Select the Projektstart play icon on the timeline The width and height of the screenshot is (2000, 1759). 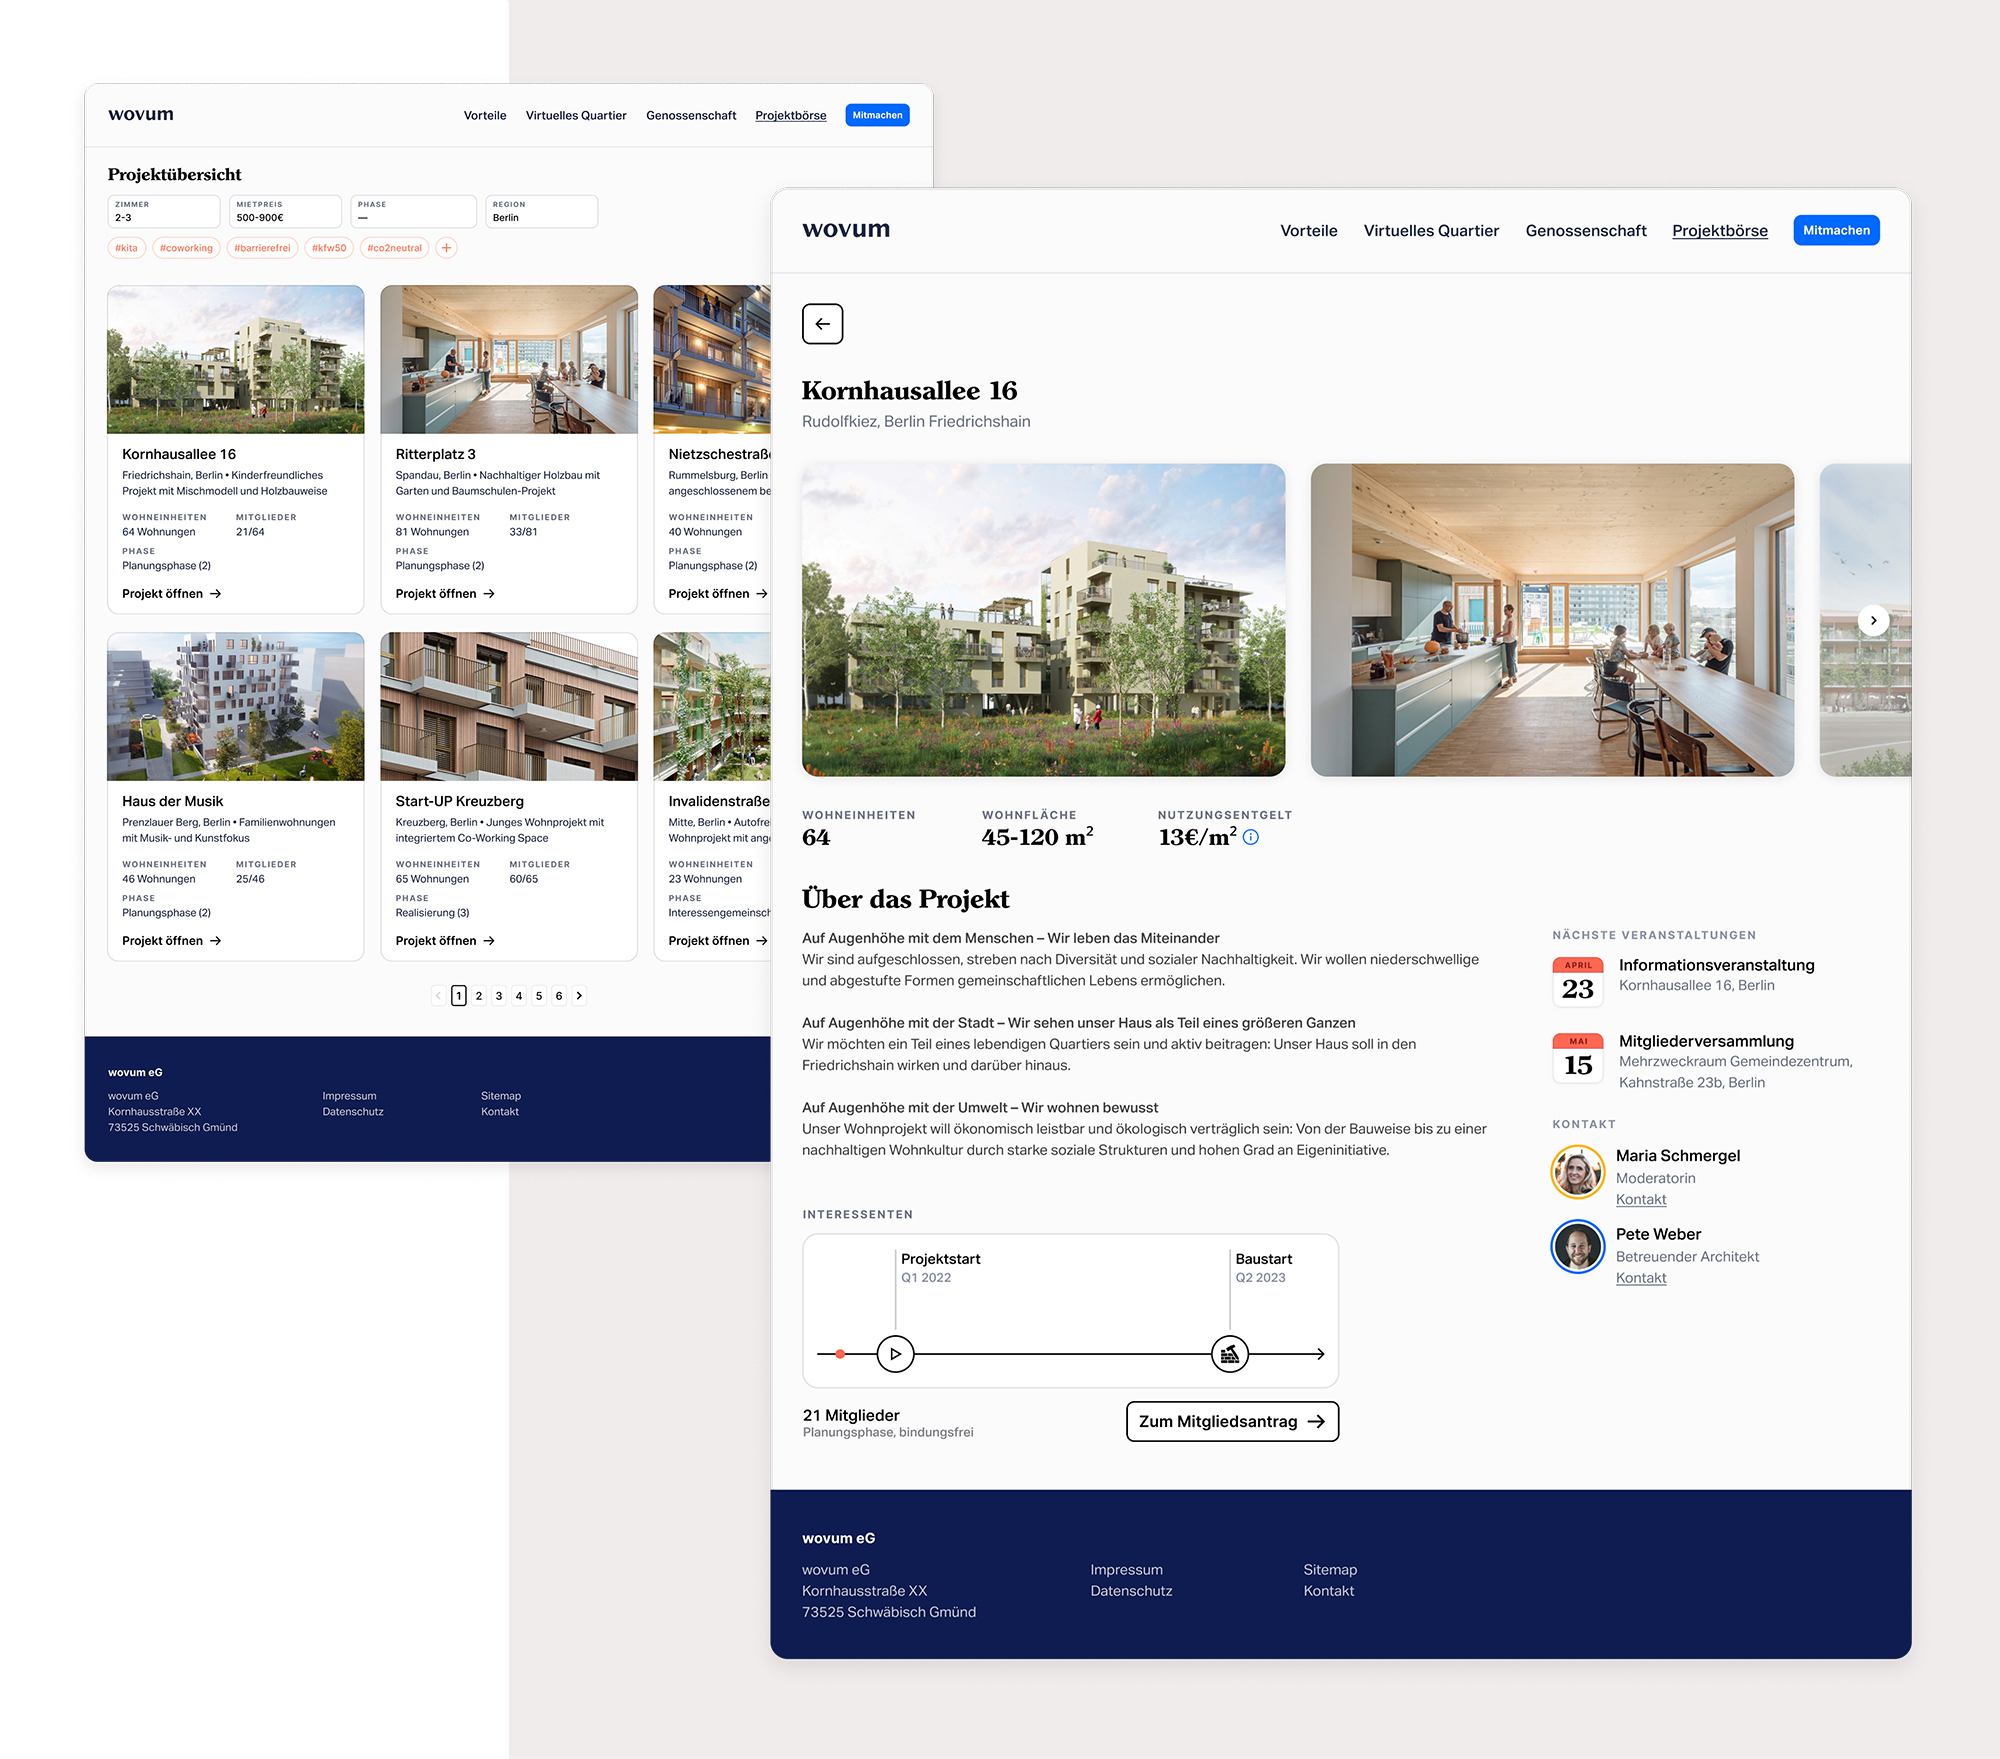[x=896, y=1354]
